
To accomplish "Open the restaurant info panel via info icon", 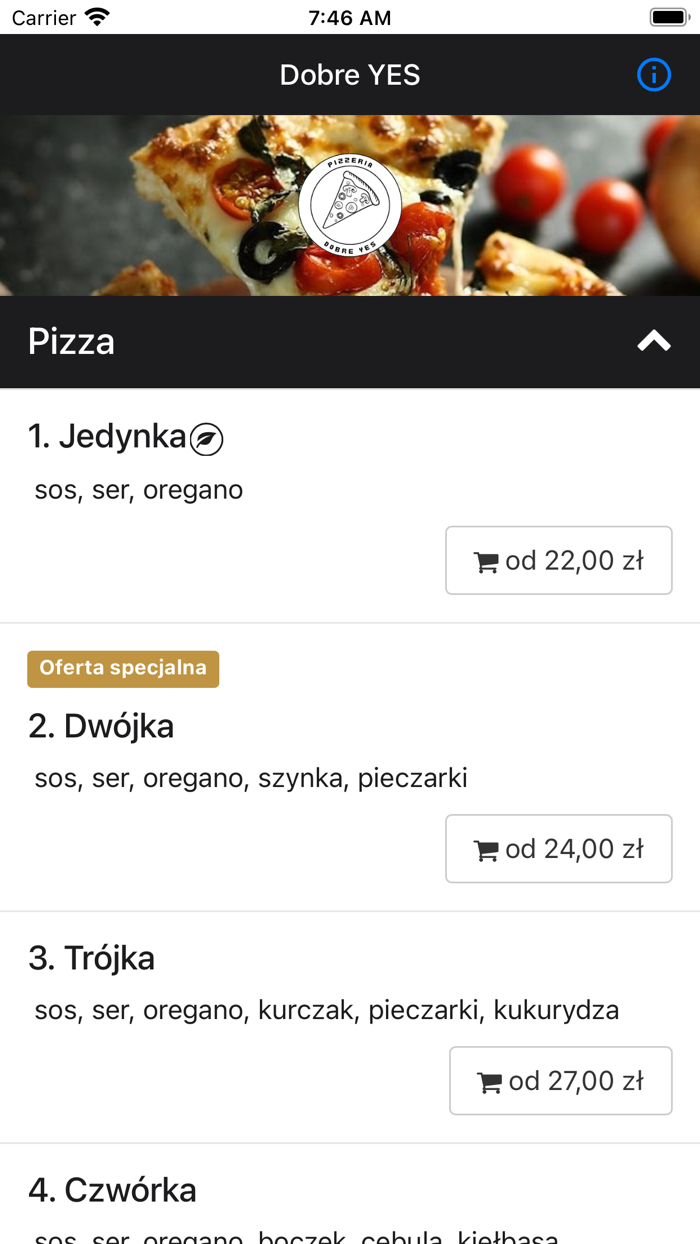I will pos(654,75).
